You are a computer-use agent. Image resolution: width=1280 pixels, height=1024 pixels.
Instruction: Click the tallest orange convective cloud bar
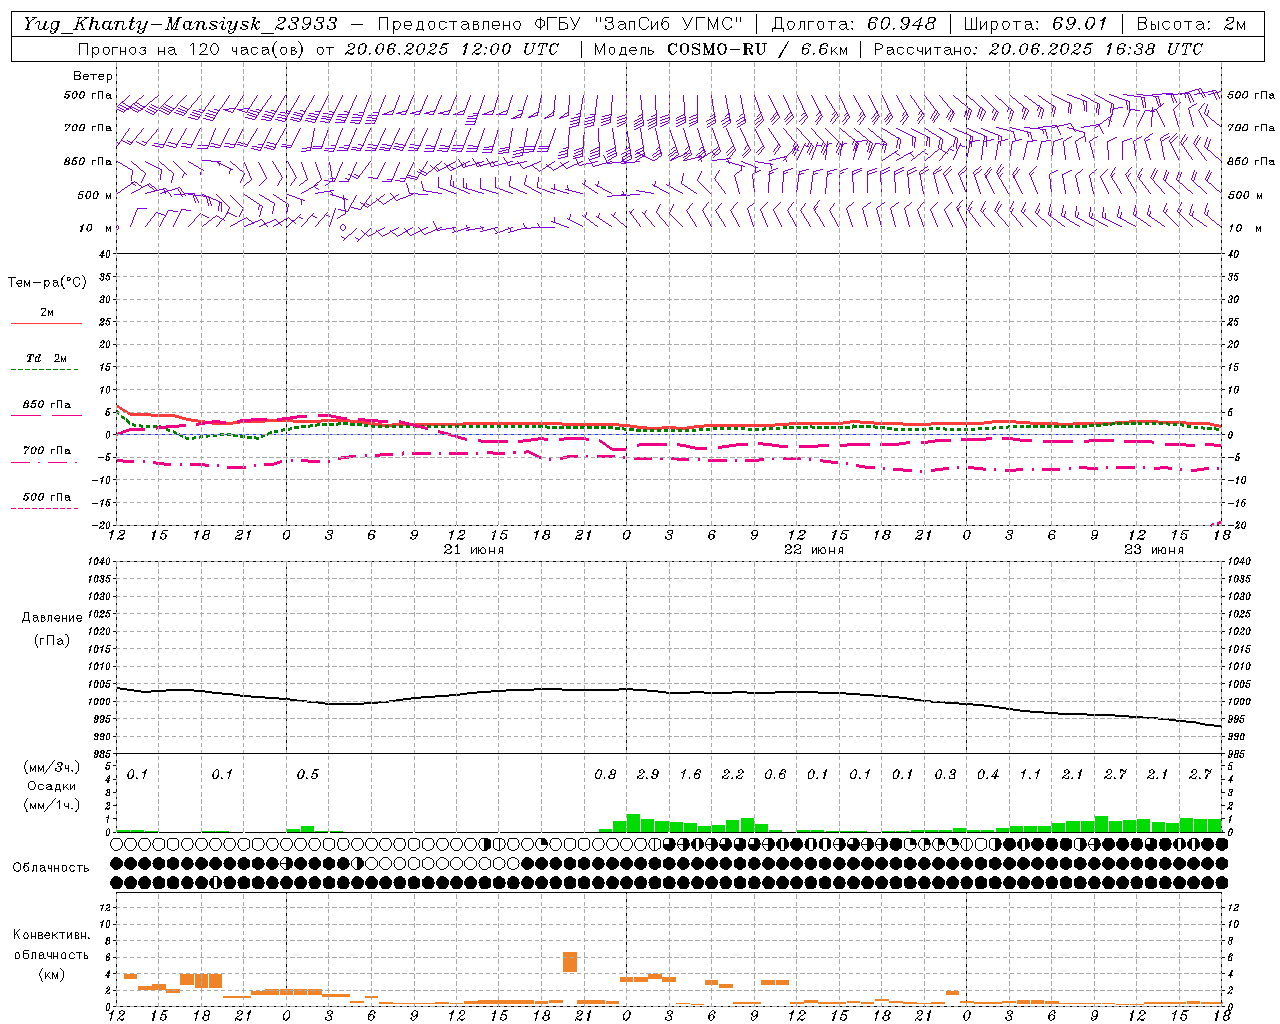coord(570,962)
